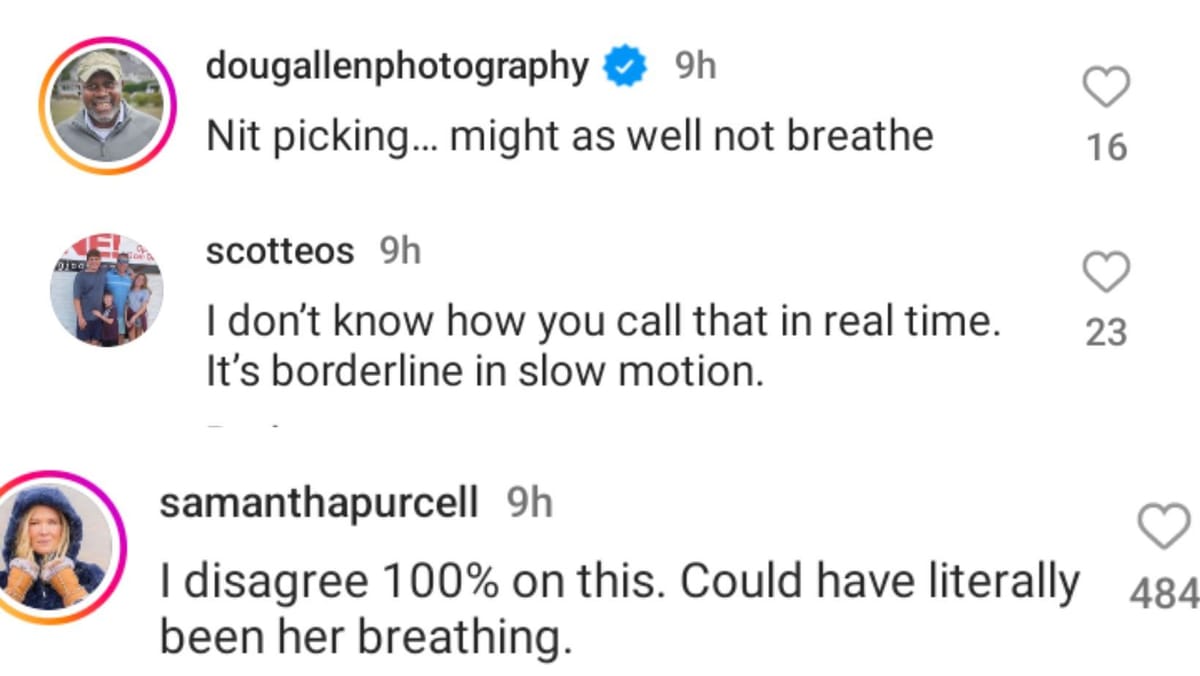Click the 9h timestamp beside dougallenphotography
1200x676 pixels.
click(x=695, y=67)
